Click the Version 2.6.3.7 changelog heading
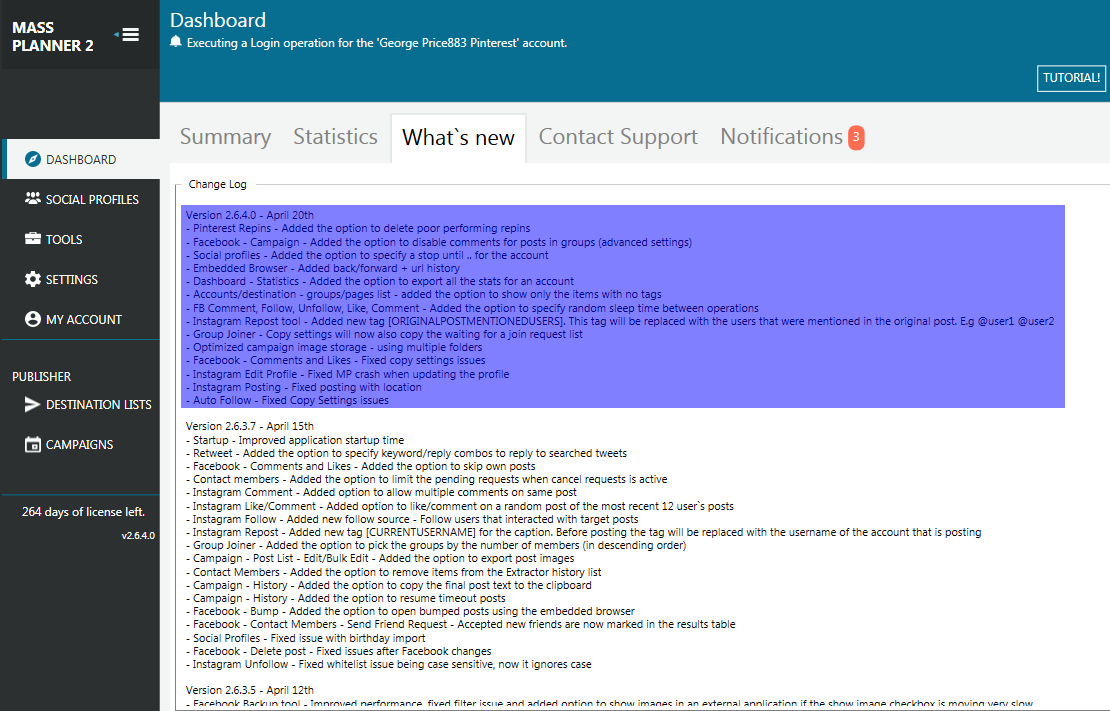 pyautogui.click(x=250, y=426)
